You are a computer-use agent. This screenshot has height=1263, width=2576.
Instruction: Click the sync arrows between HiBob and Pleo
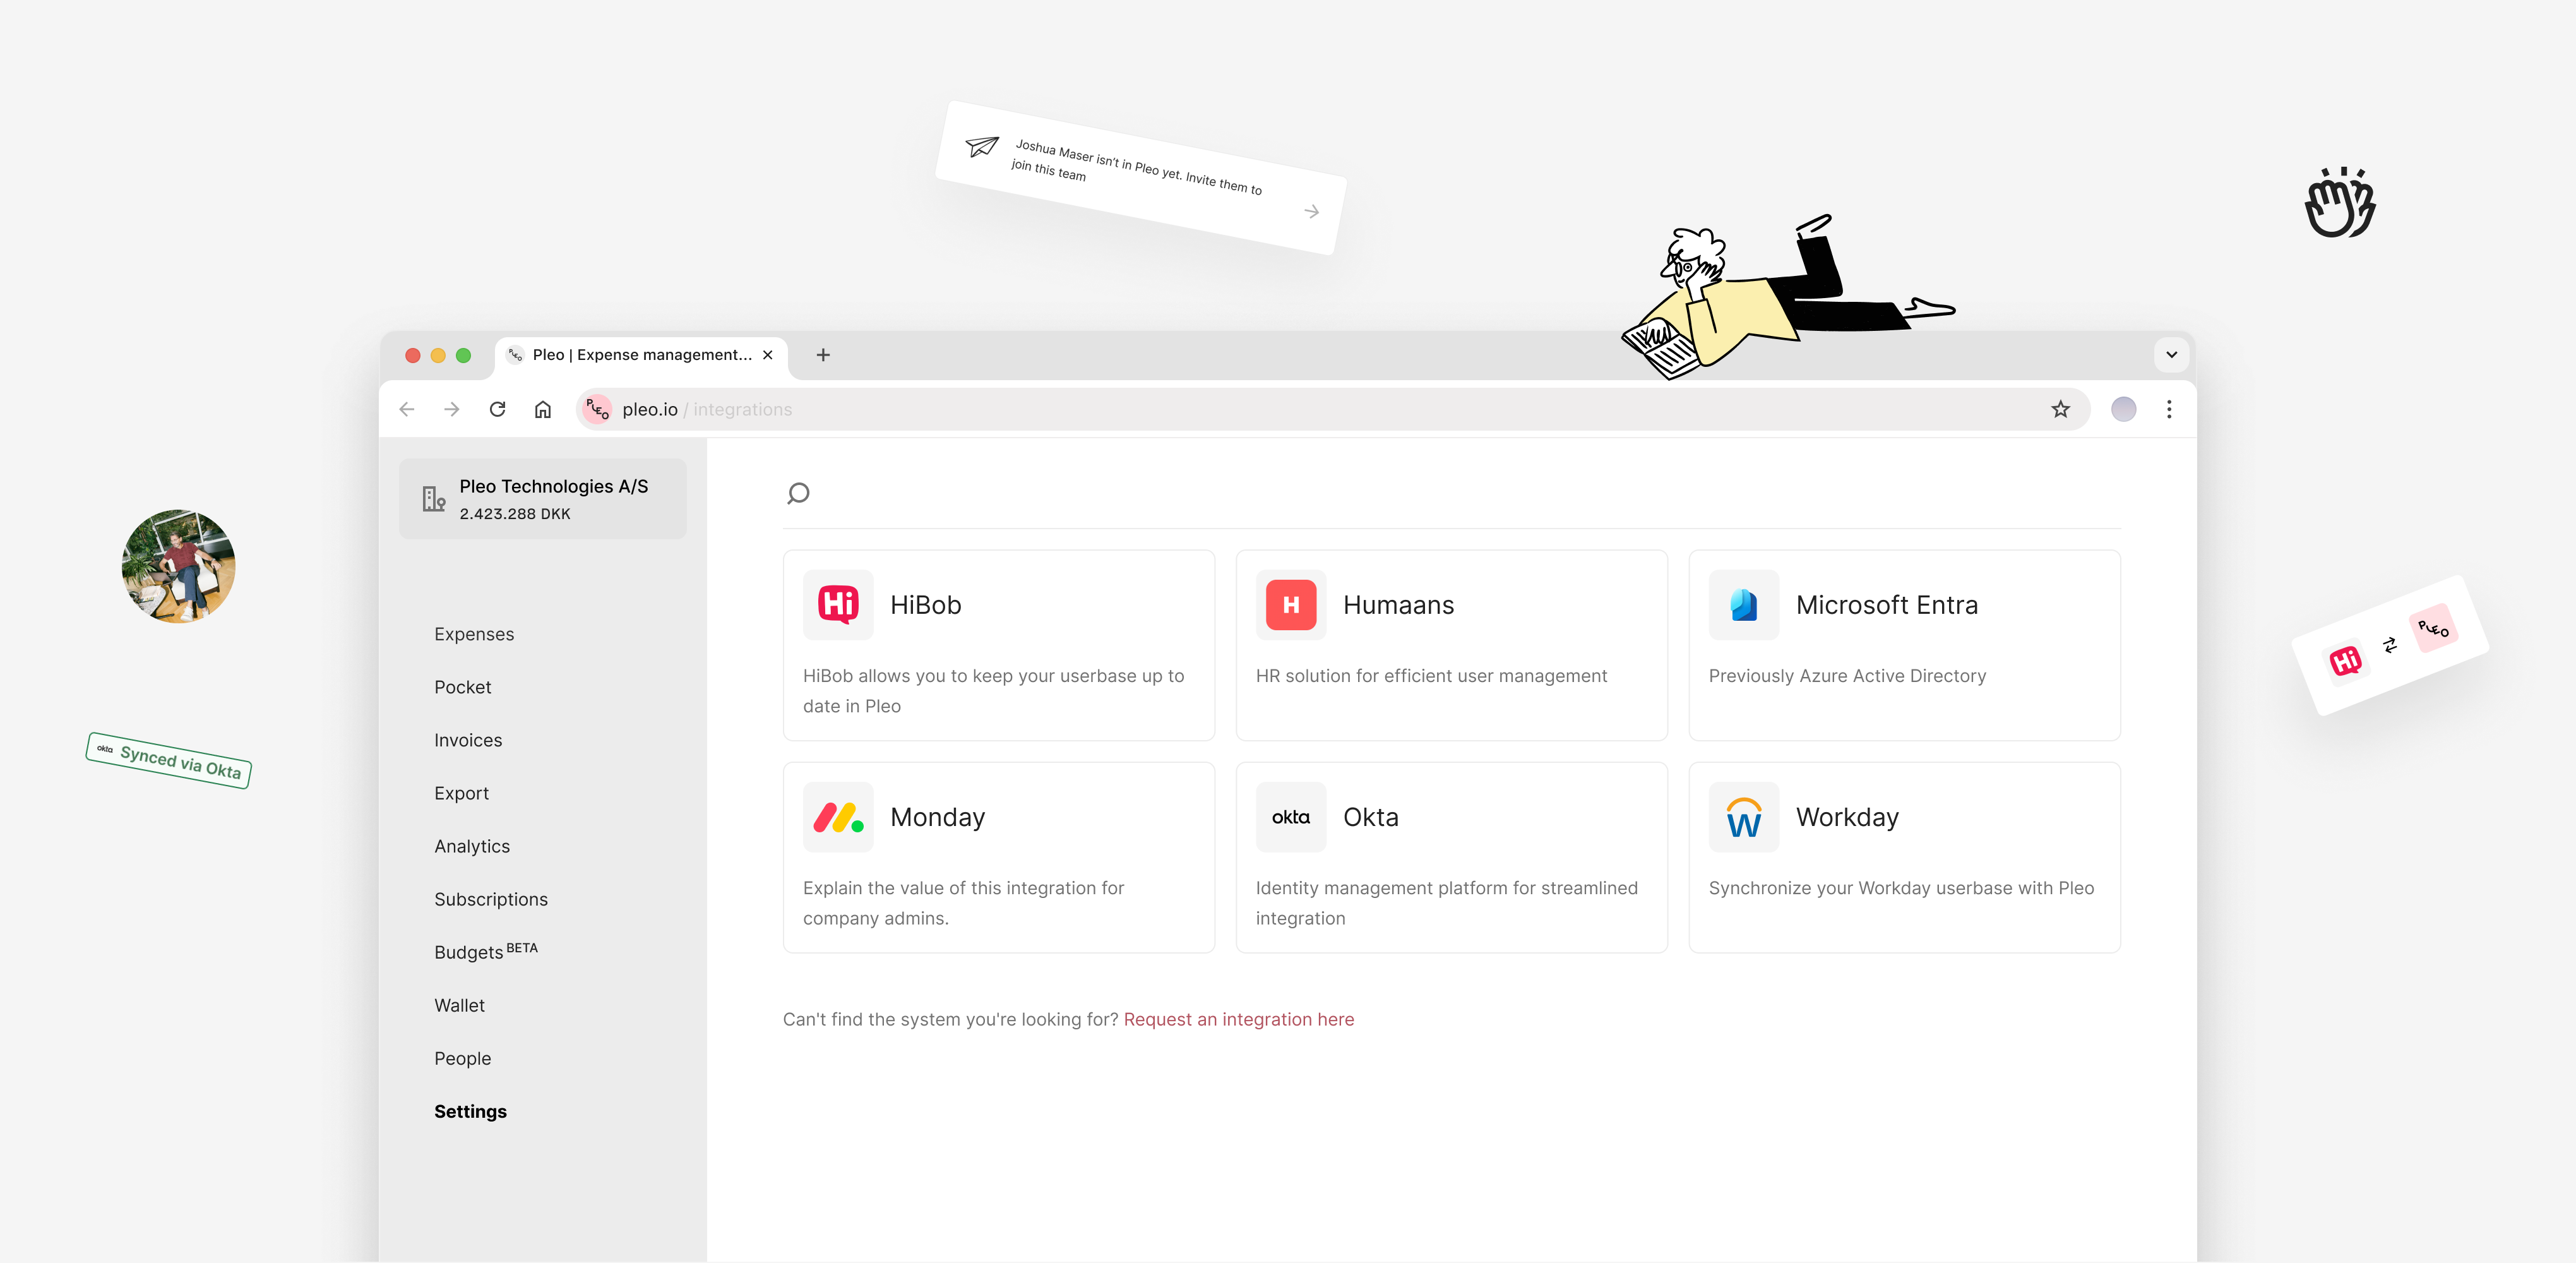(x=2390, y=645)
